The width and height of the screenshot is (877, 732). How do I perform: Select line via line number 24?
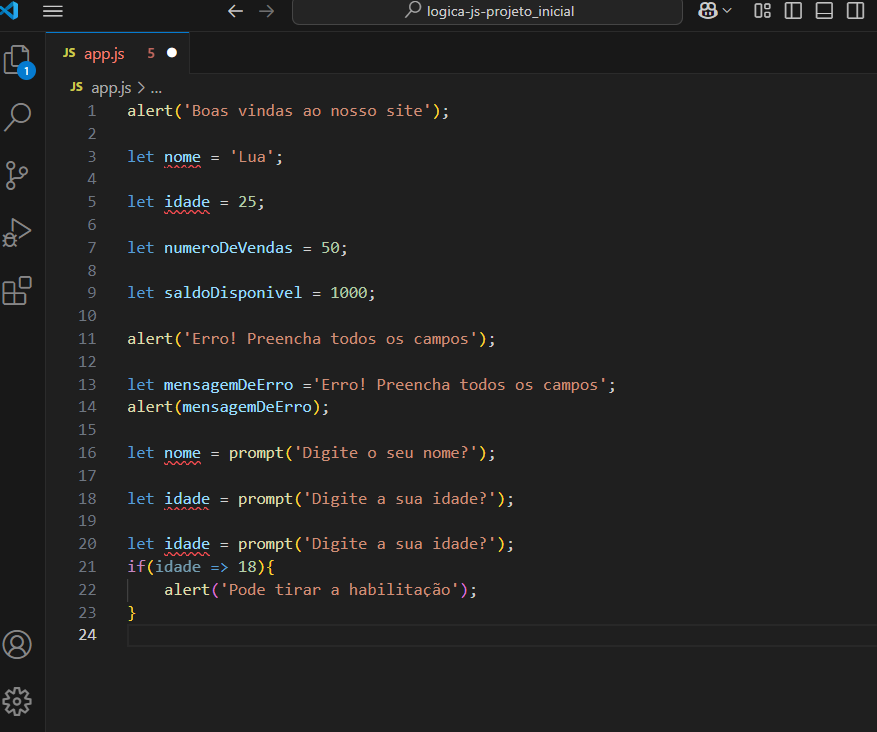[x=87, y=635]
